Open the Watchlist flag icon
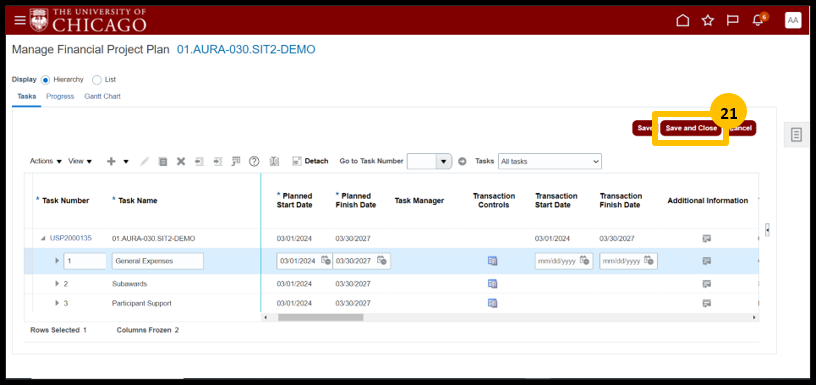The image size is (816, 385). click(x=733, y=20)
